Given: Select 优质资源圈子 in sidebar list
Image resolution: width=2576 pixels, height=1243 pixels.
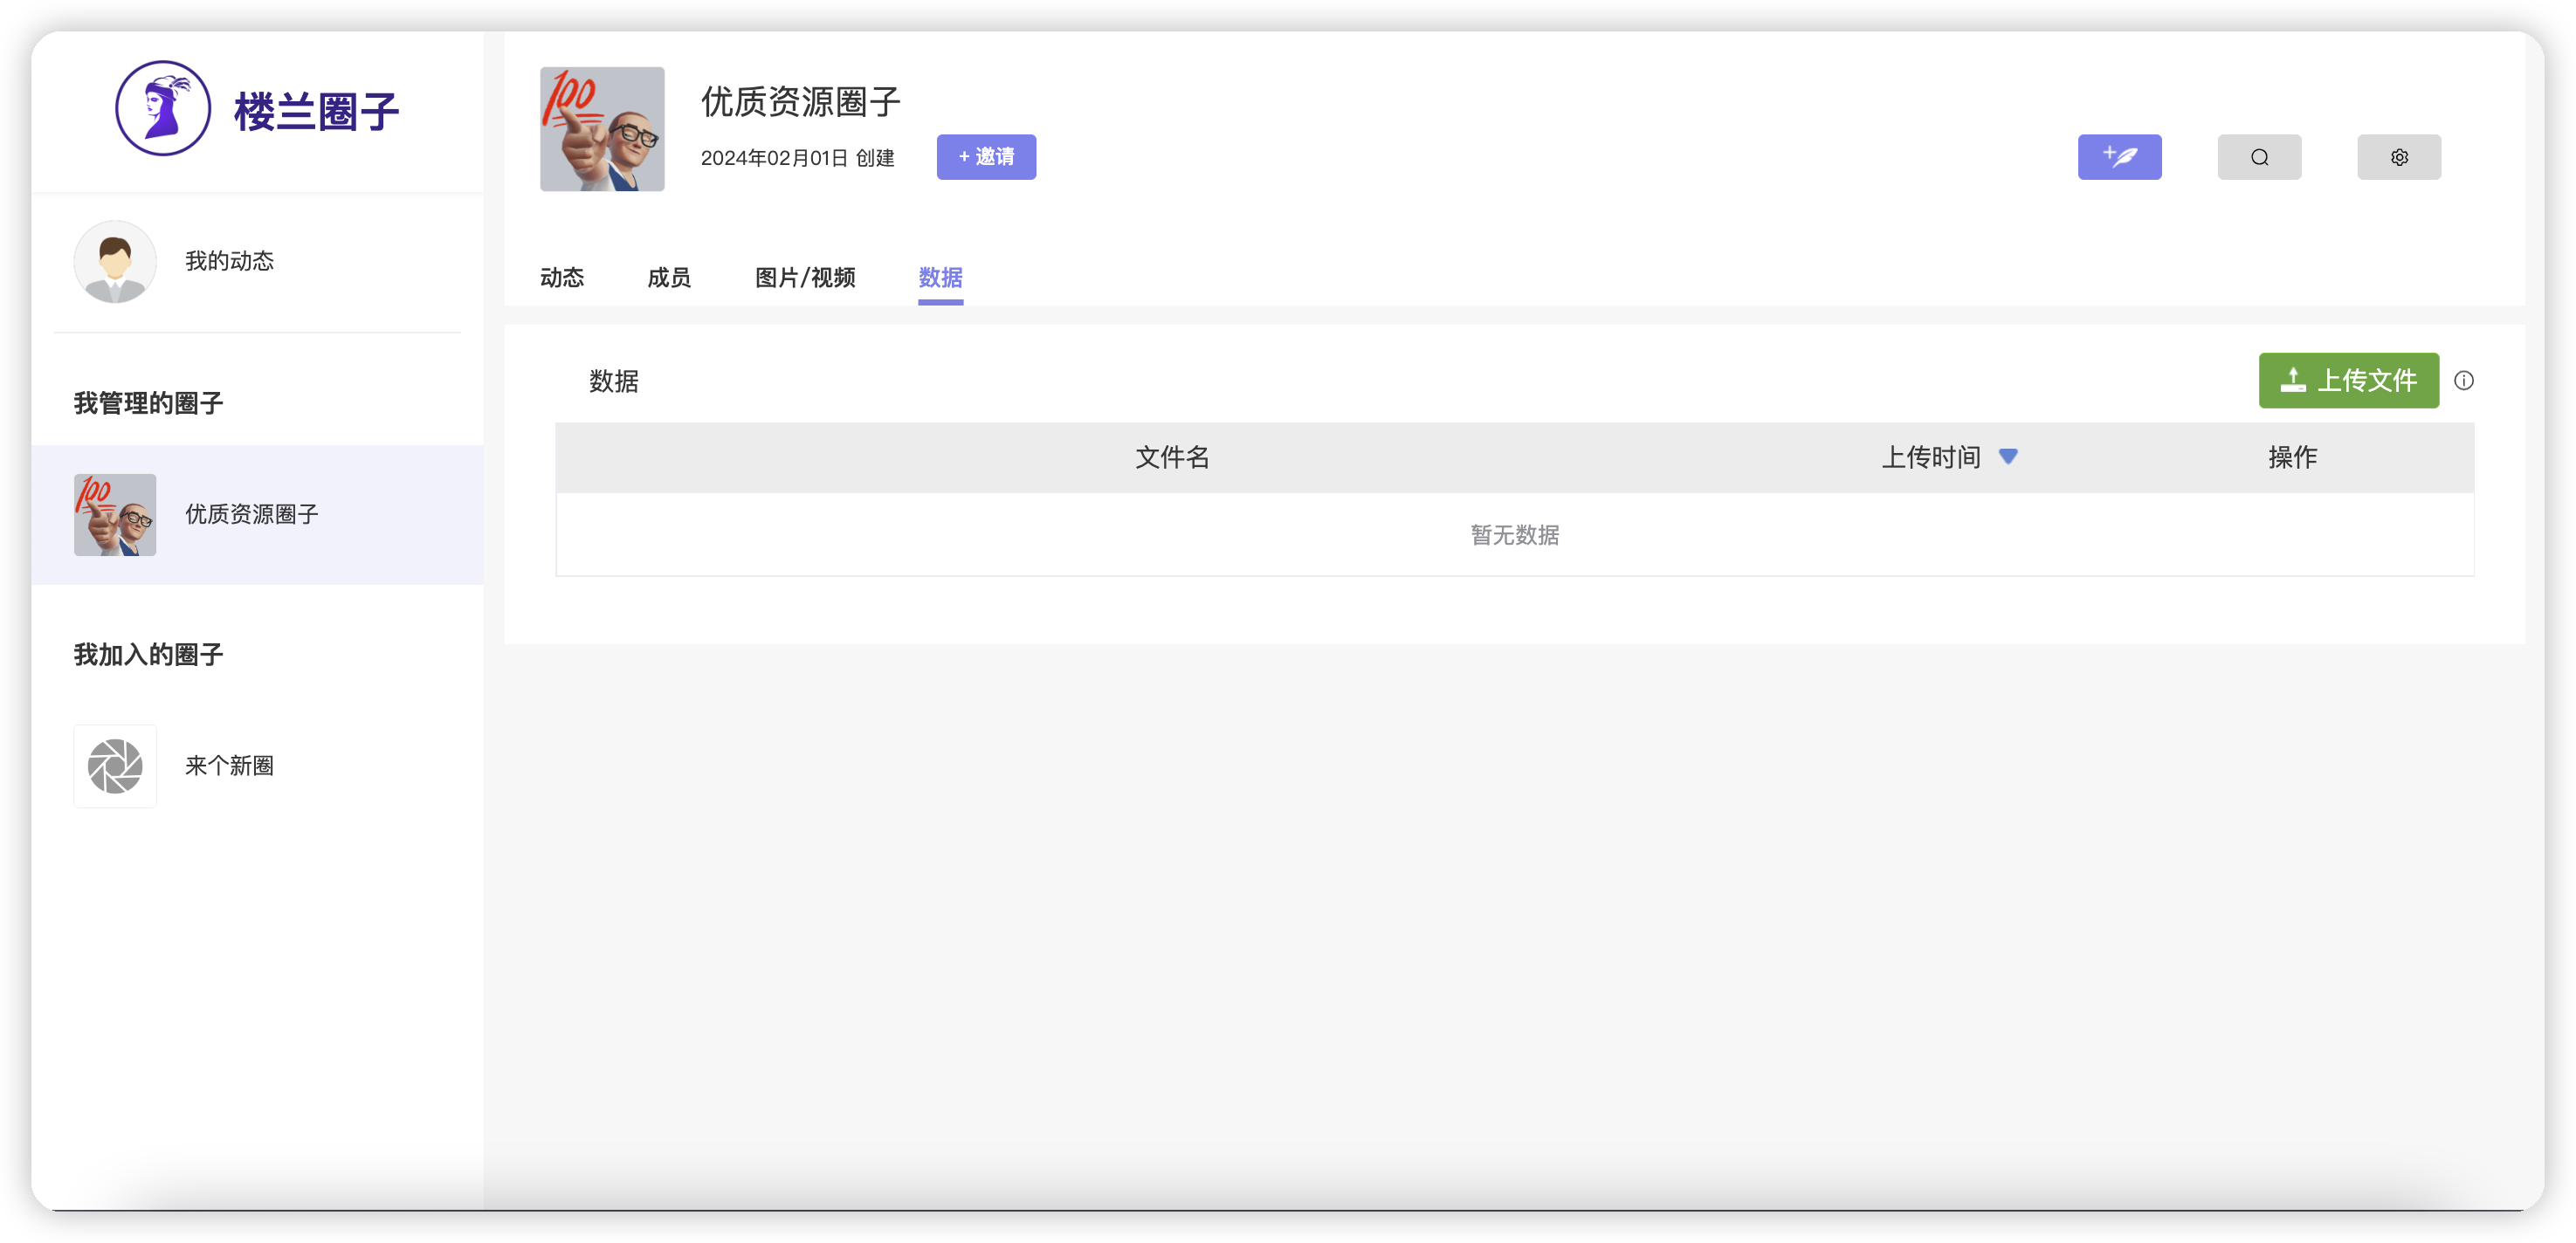Looking at the screenshot, I should [257, 514].
